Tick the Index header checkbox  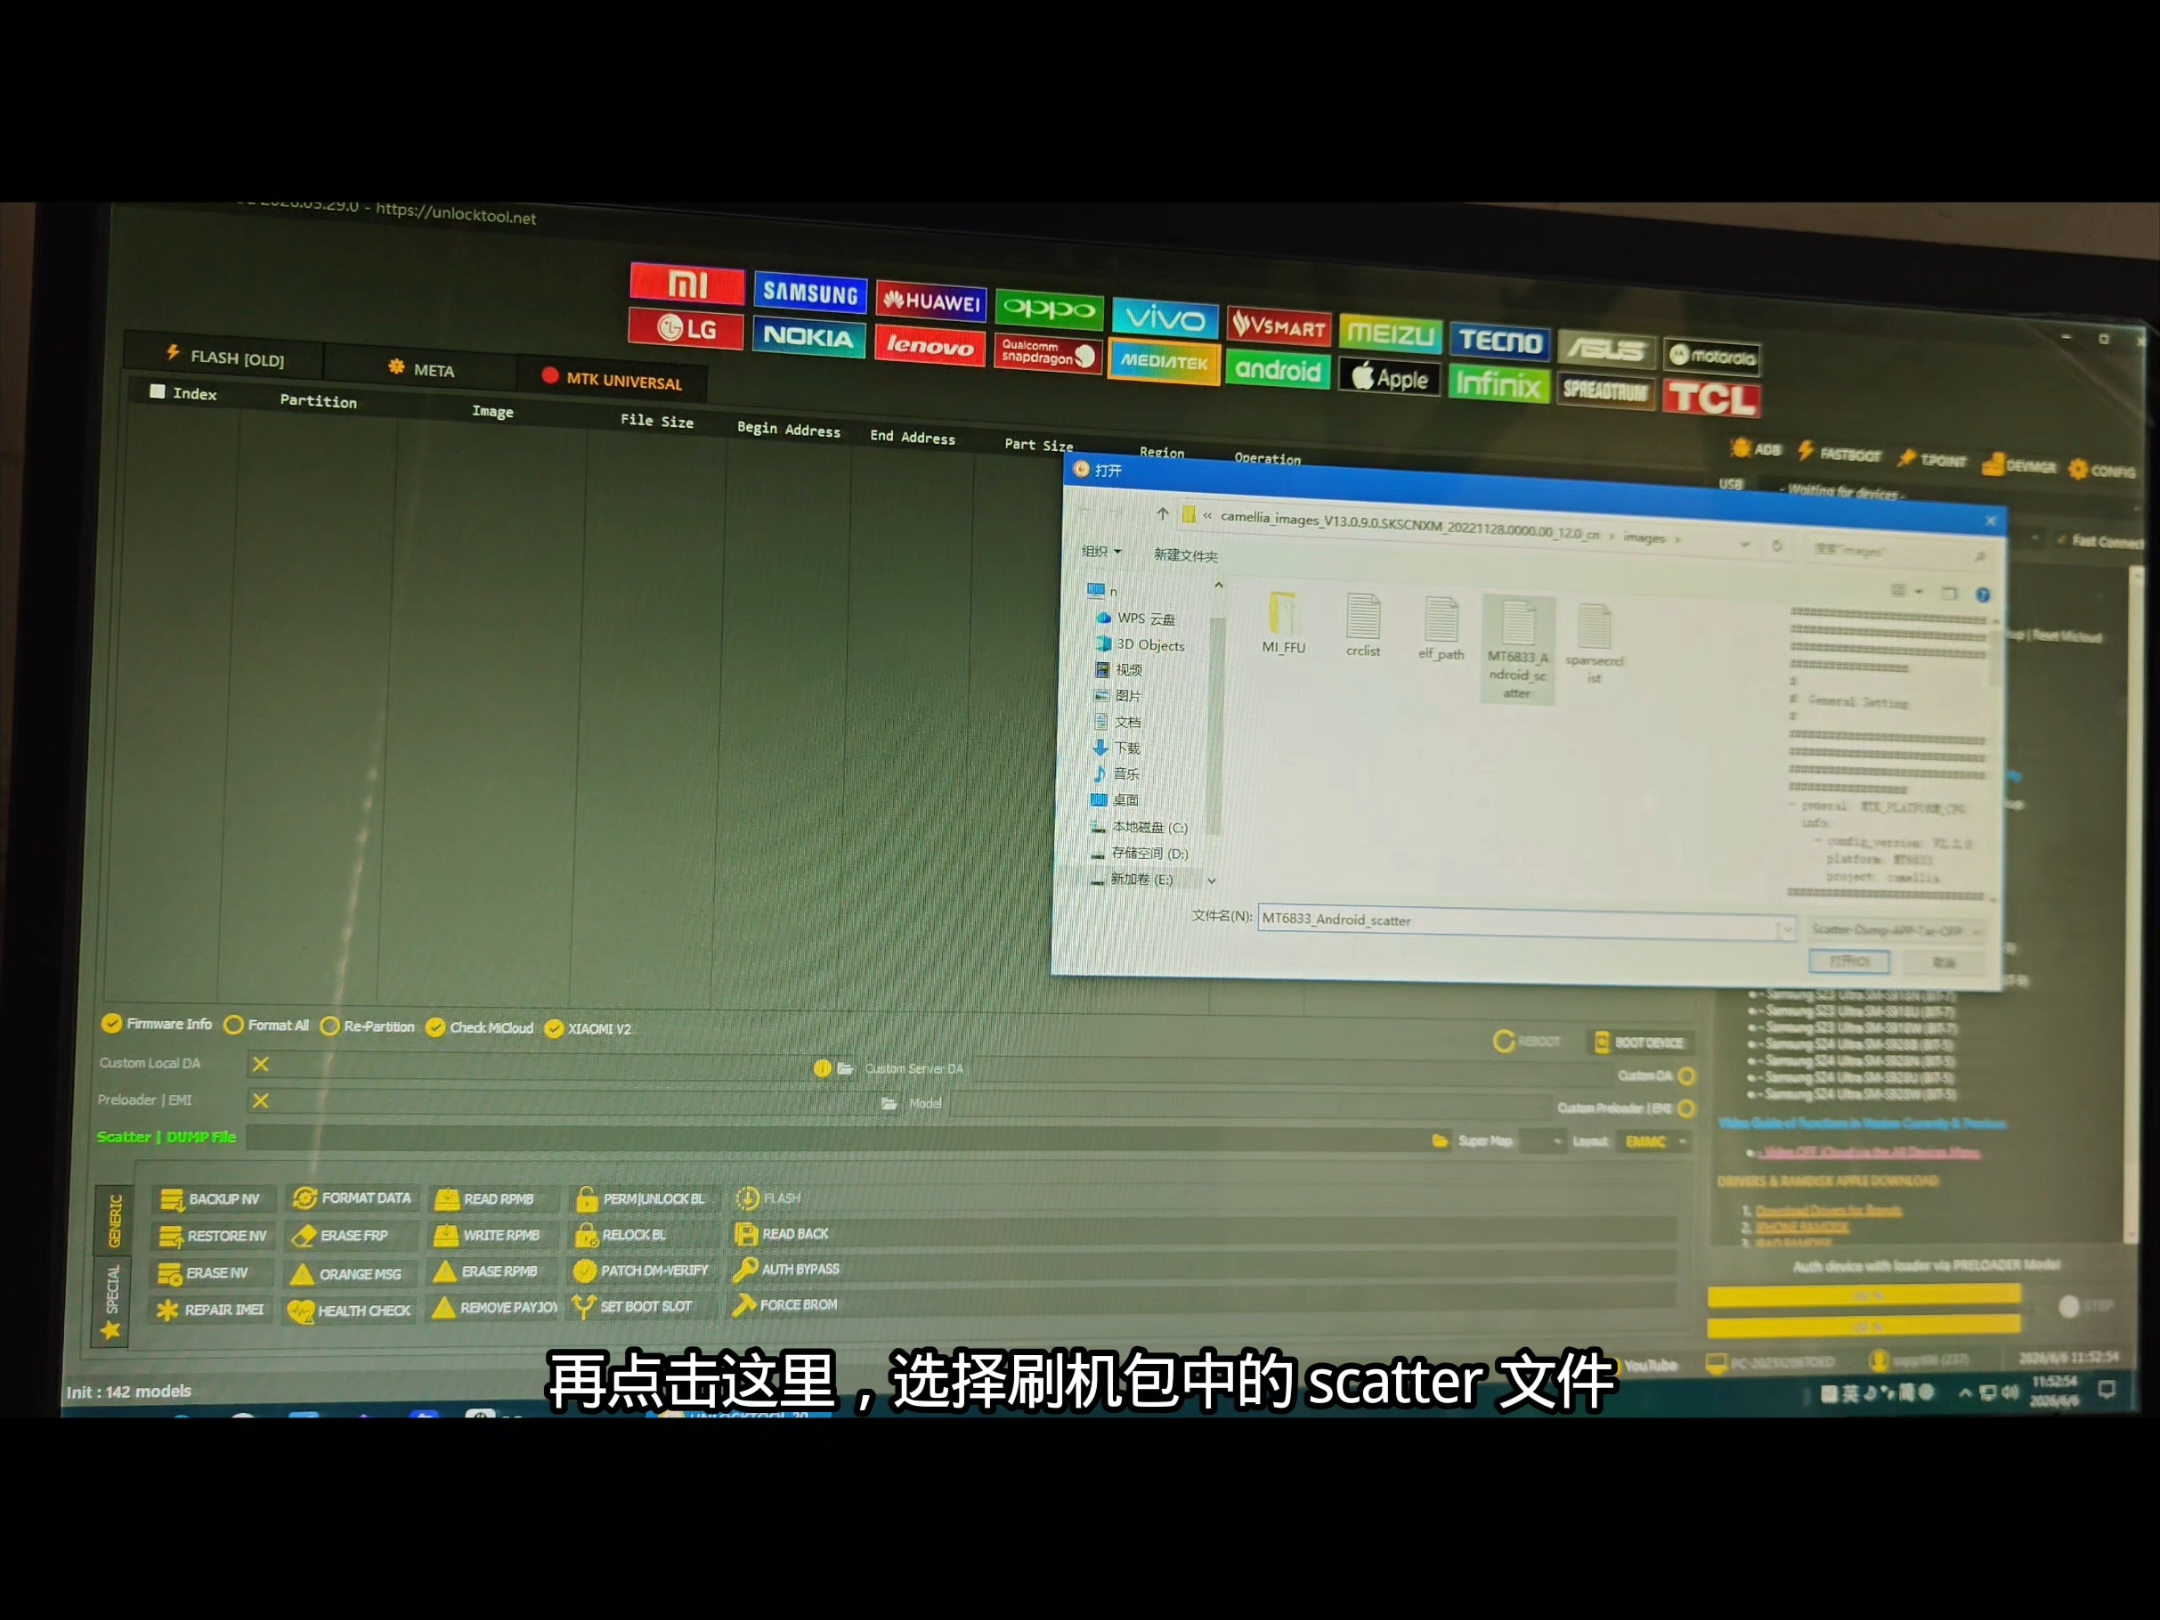157,391
